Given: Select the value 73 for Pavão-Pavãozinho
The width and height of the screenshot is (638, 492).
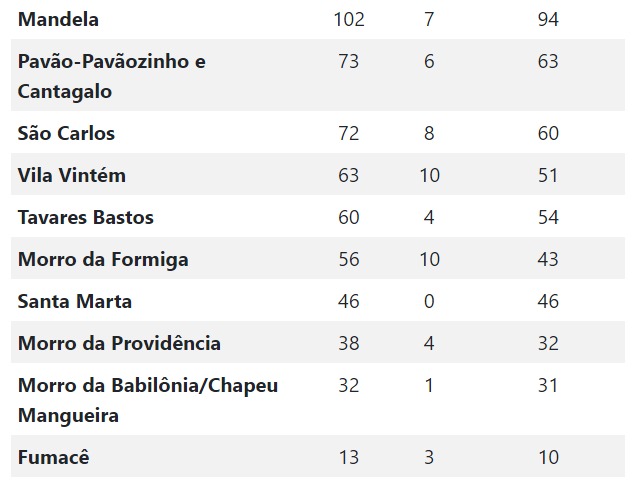Looking at the screenshot, I should pos(349,61).
